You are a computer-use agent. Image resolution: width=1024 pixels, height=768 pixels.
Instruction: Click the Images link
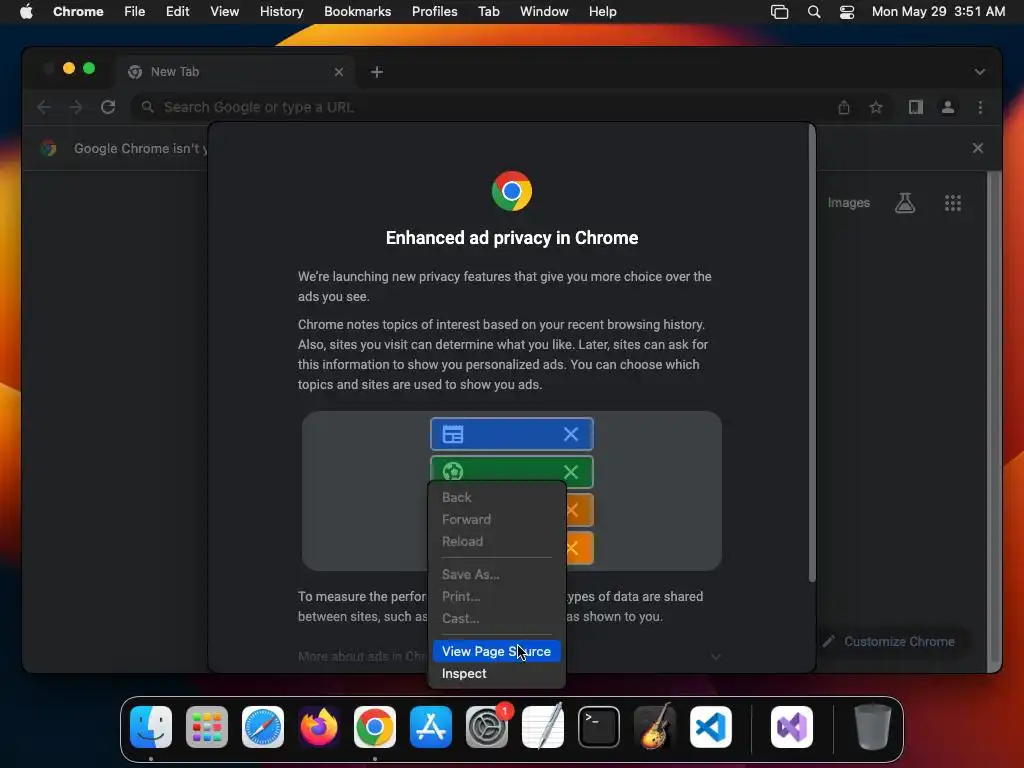pos(848,203)
